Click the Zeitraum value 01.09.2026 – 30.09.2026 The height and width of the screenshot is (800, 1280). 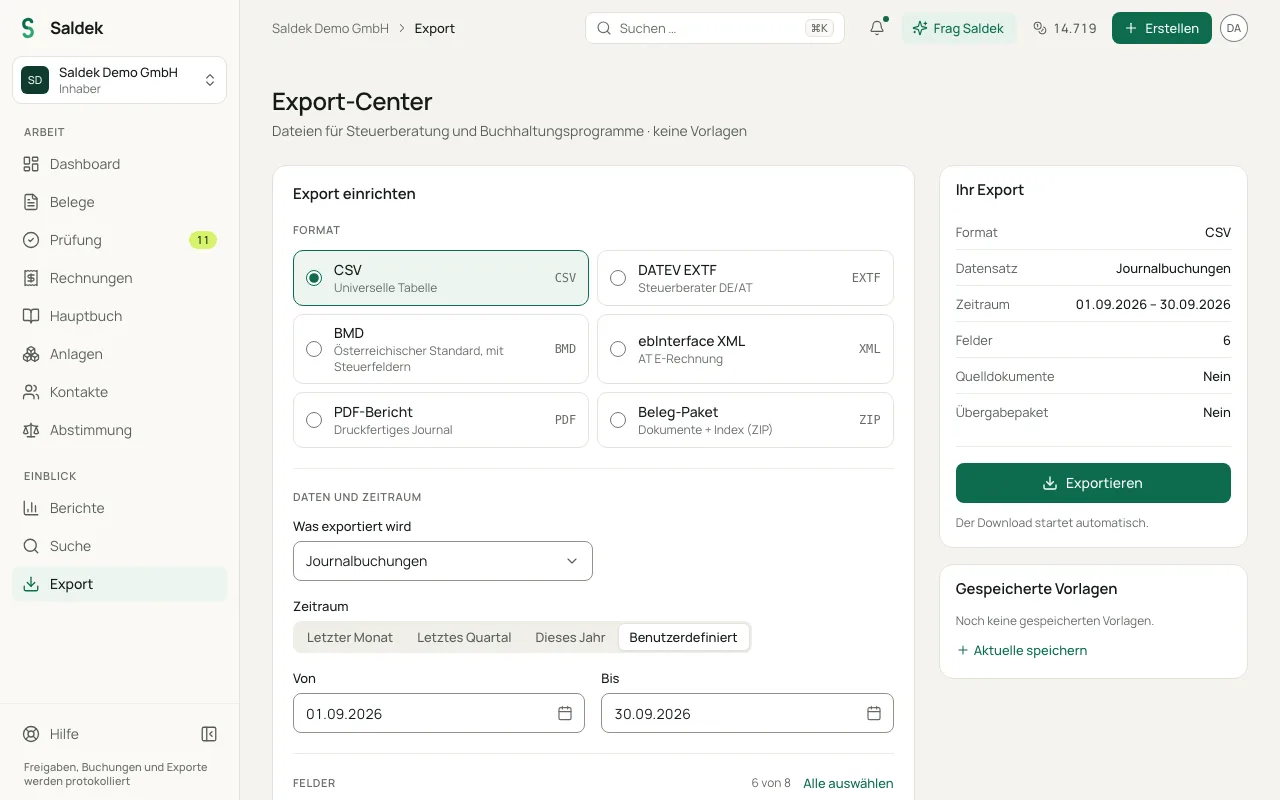point(1153,304)
